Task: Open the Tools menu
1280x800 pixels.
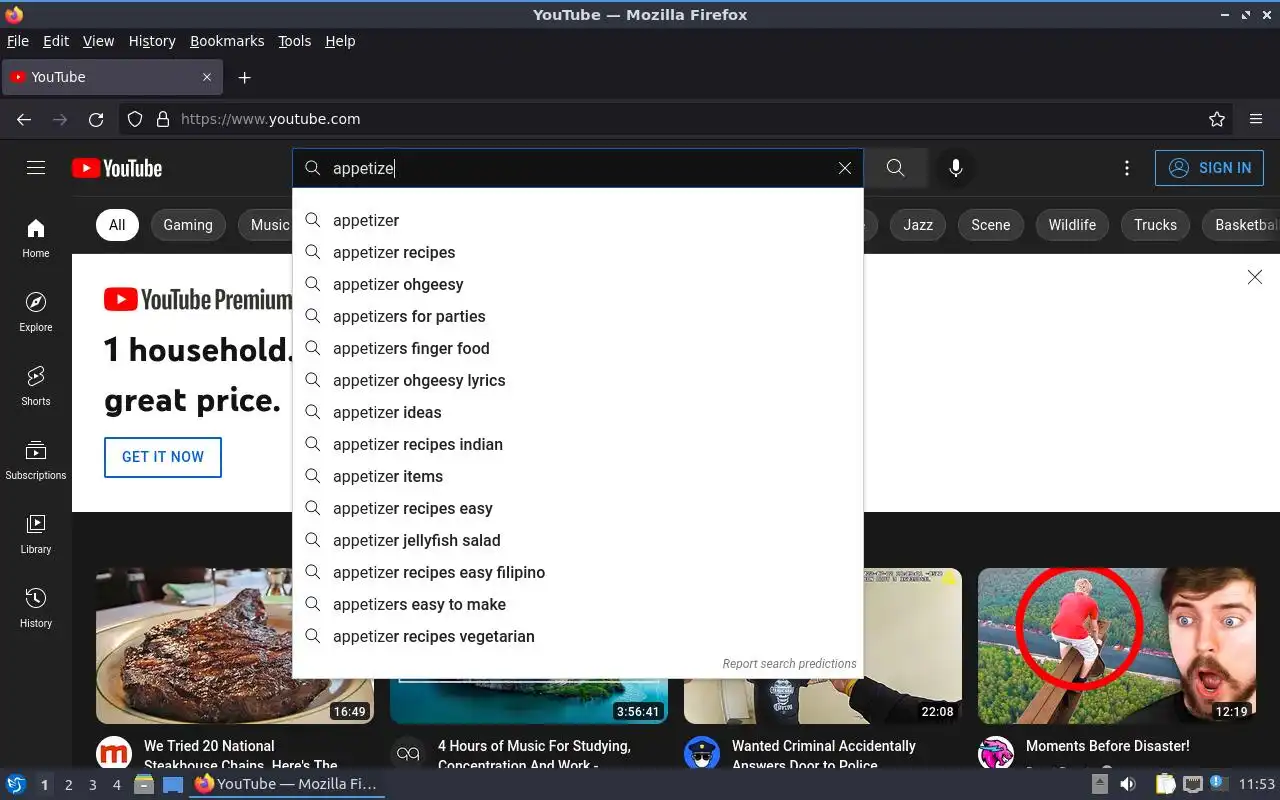Action: point(295,41)
